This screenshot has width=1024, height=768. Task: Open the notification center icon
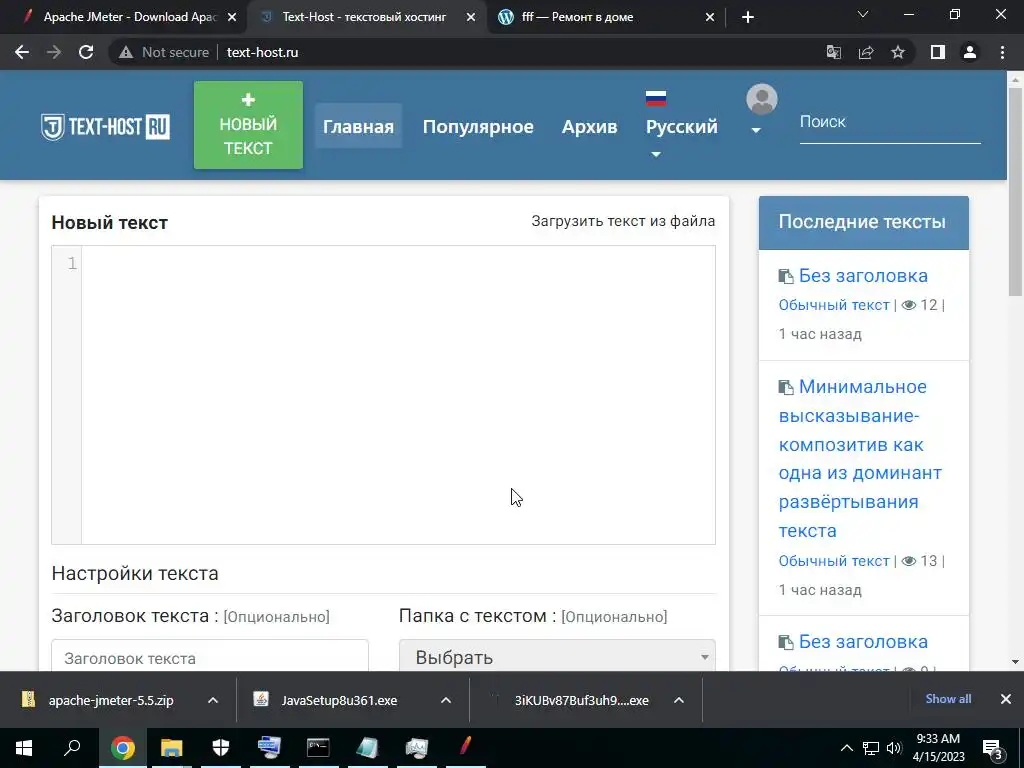click(993, 749)
